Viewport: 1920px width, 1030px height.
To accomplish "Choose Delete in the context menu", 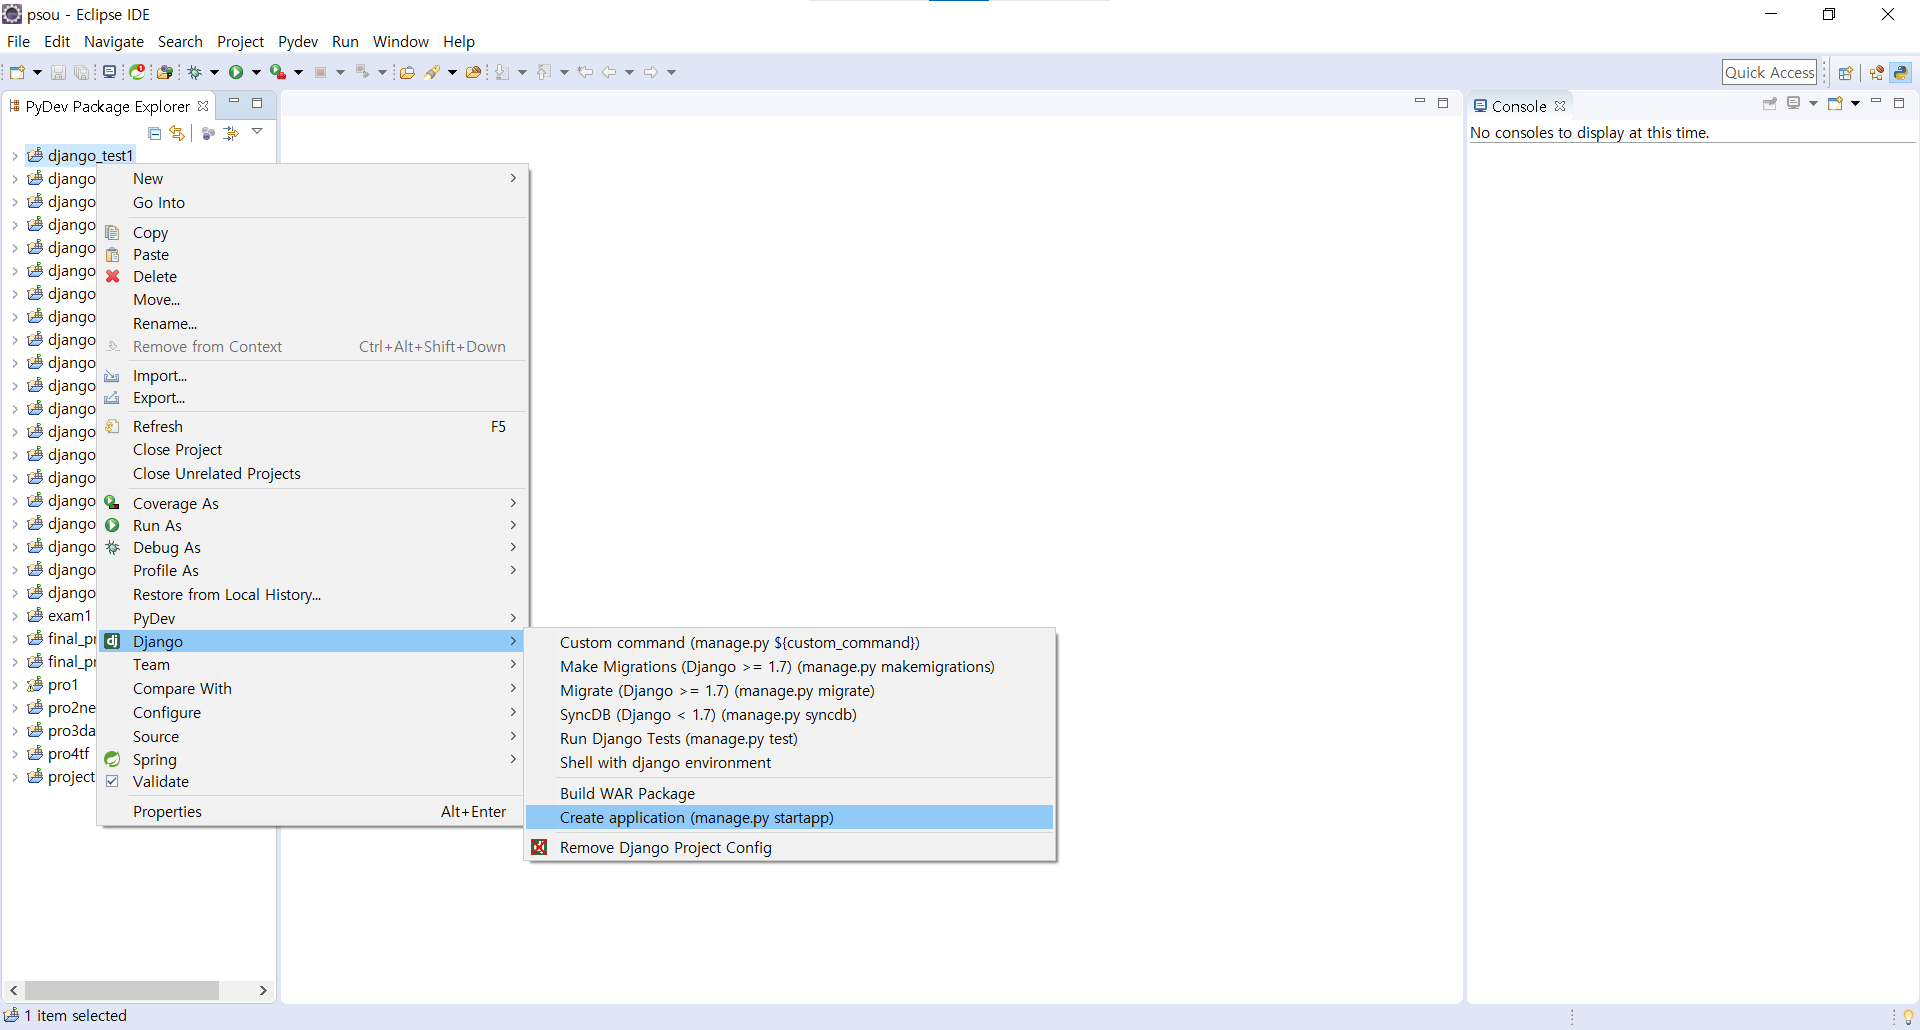I will [x=312, y=277].
